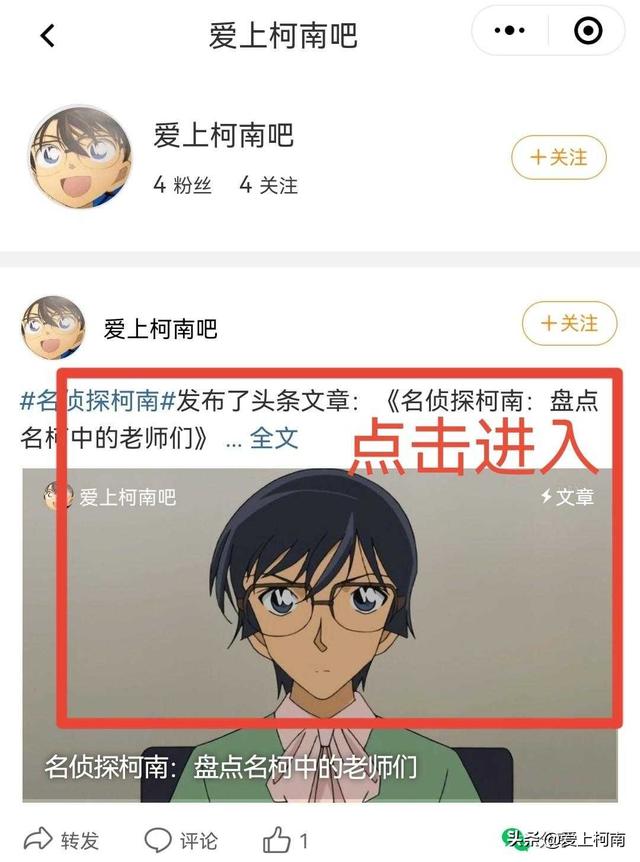640x862 pixels.
Task: Open the post author name 爱上柯南吧
Action: [x=161, y=329]
